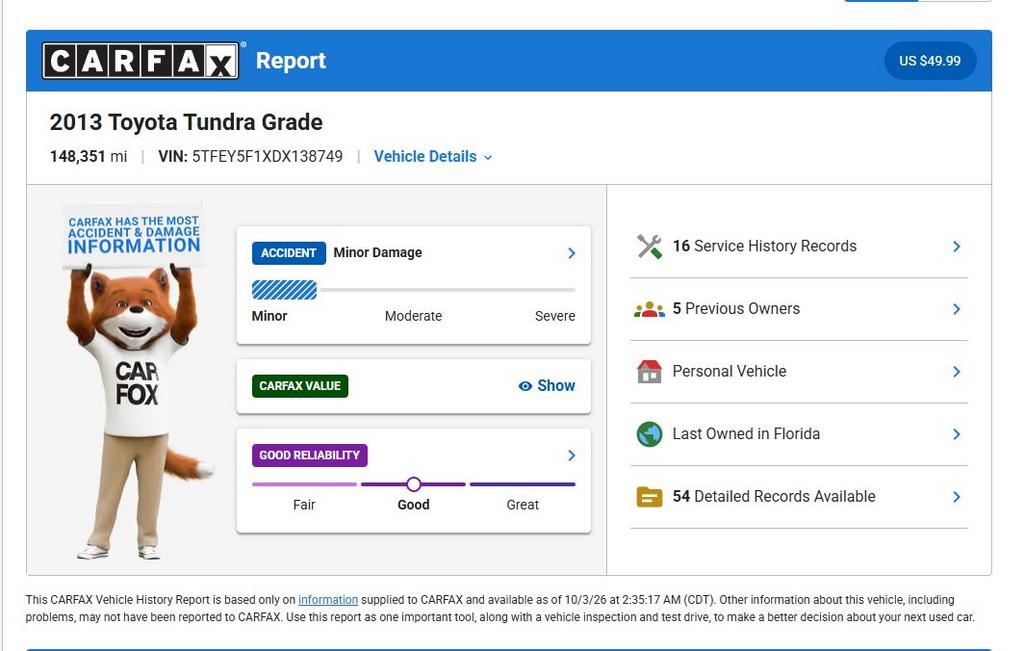This screenshot has height=651, width=1024.
Task: Click the Last Owned in Florida text
Action: click(x=746, y=434)
